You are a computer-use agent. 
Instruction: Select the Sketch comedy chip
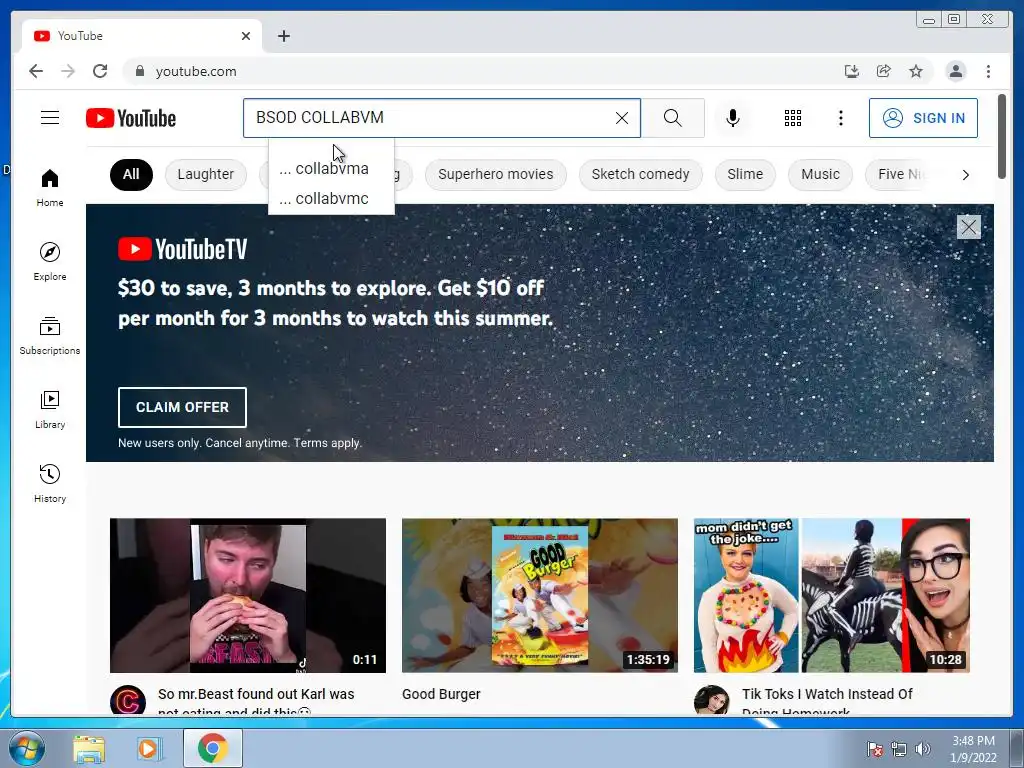click(641, 174)
